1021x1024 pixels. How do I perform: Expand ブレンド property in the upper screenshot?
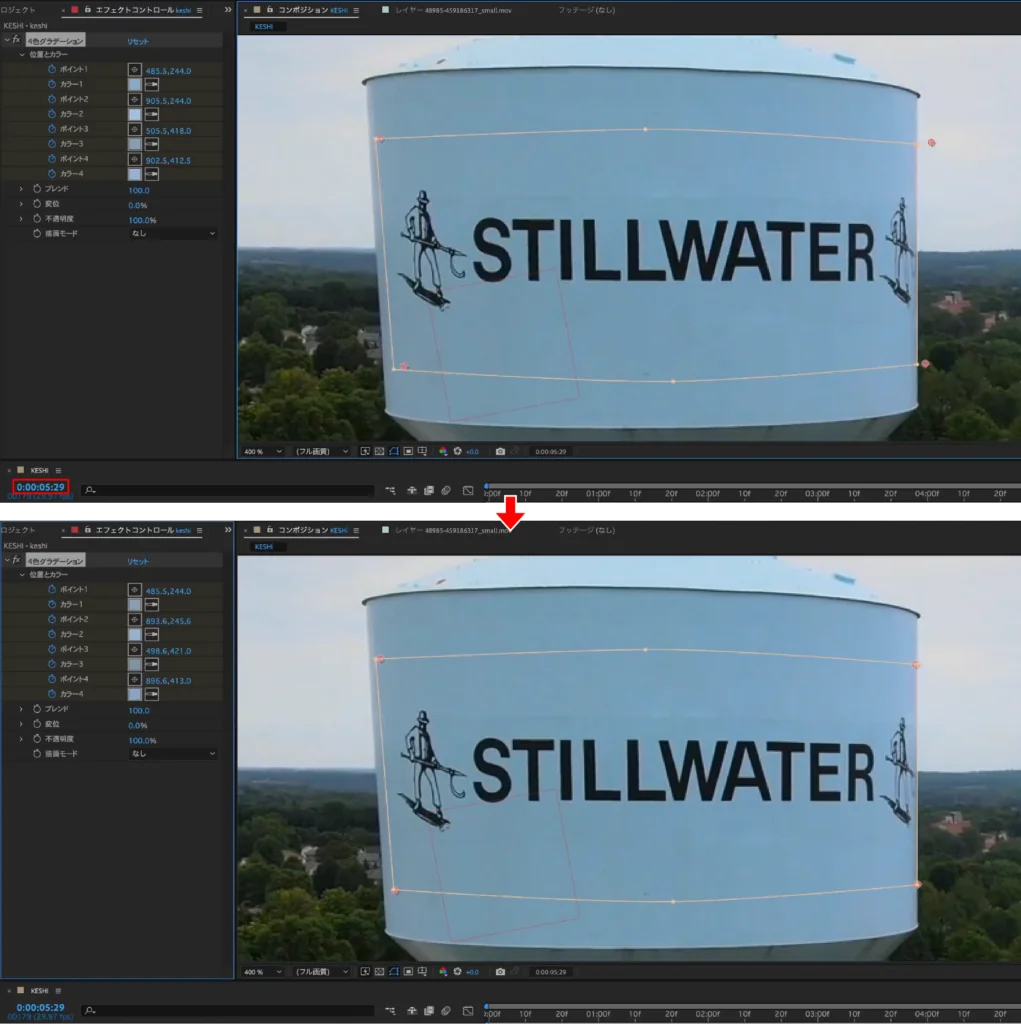point(22,189)
